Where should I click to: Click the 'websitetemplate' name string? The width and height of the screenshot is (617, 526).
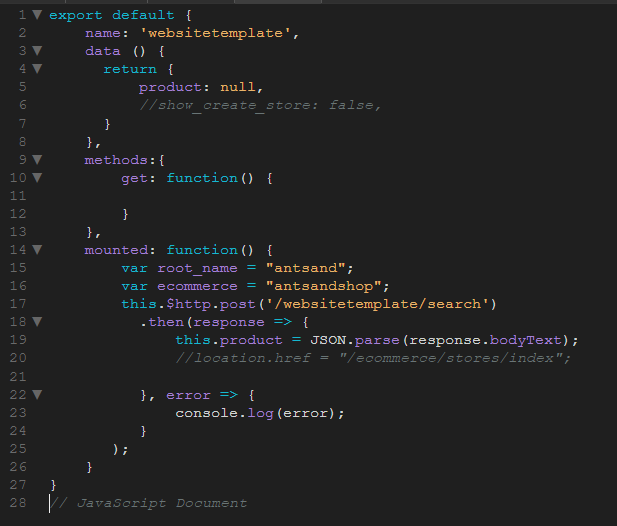click(x=216, y=33)
